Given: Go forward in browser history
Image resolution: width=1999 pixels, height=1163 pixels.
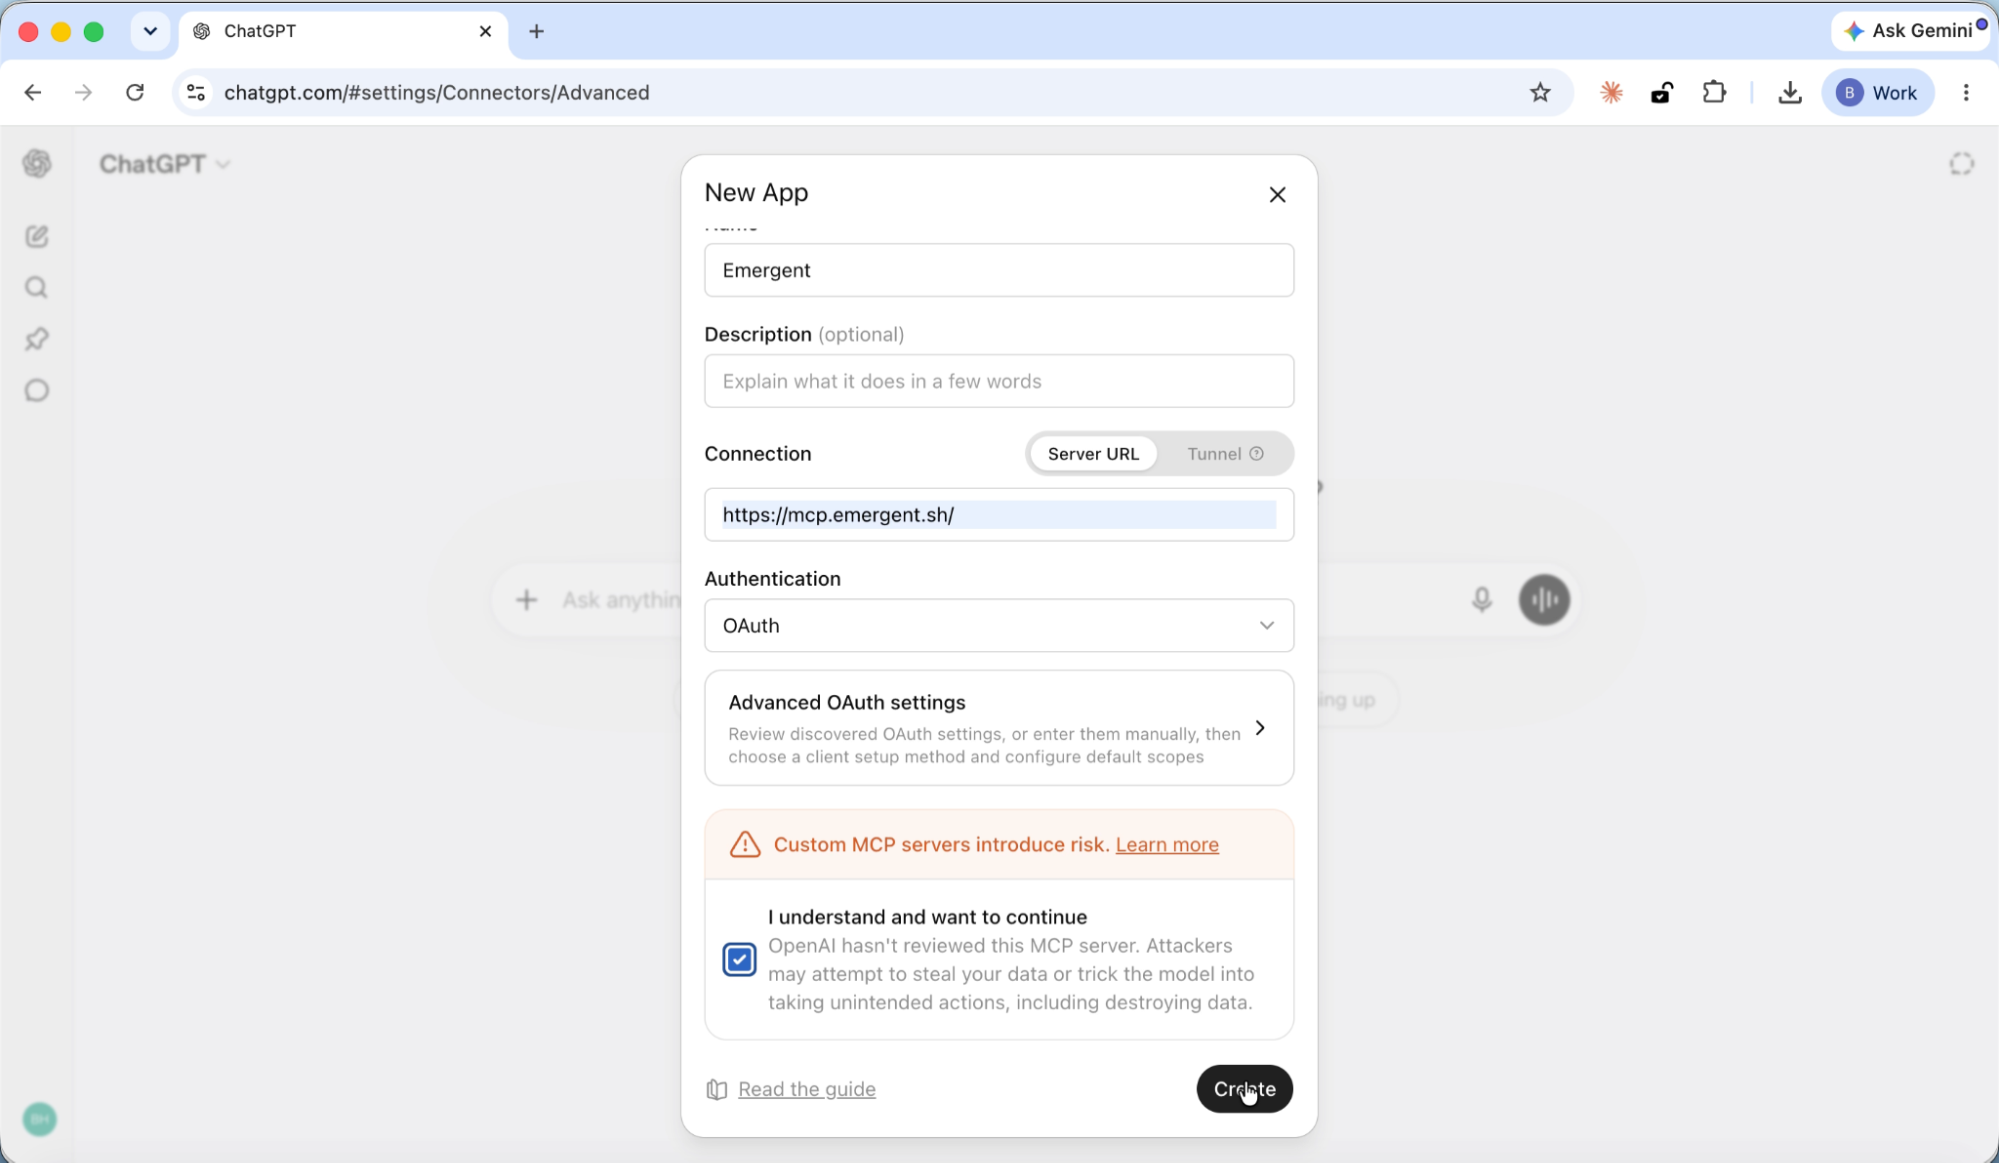Looking at the screenshot, I should [83, 93].
